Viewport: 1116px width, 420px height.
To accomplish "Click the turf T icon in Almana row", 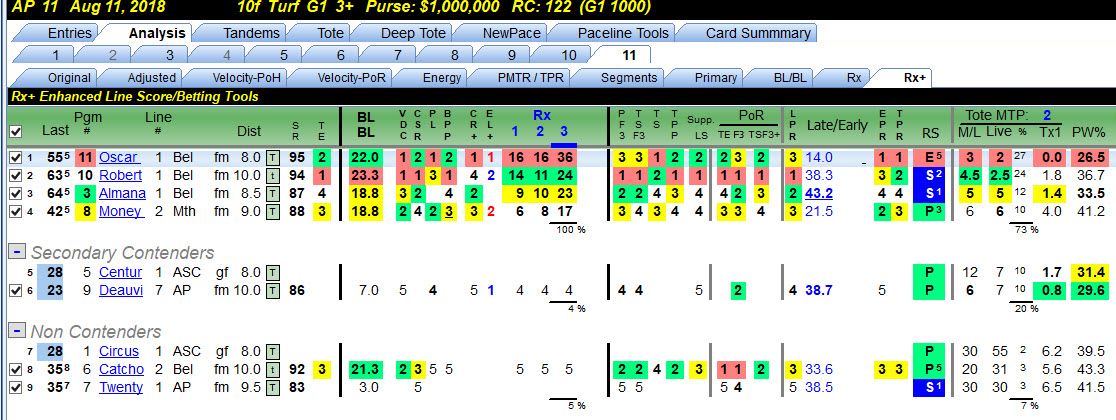I will point(273,193).
